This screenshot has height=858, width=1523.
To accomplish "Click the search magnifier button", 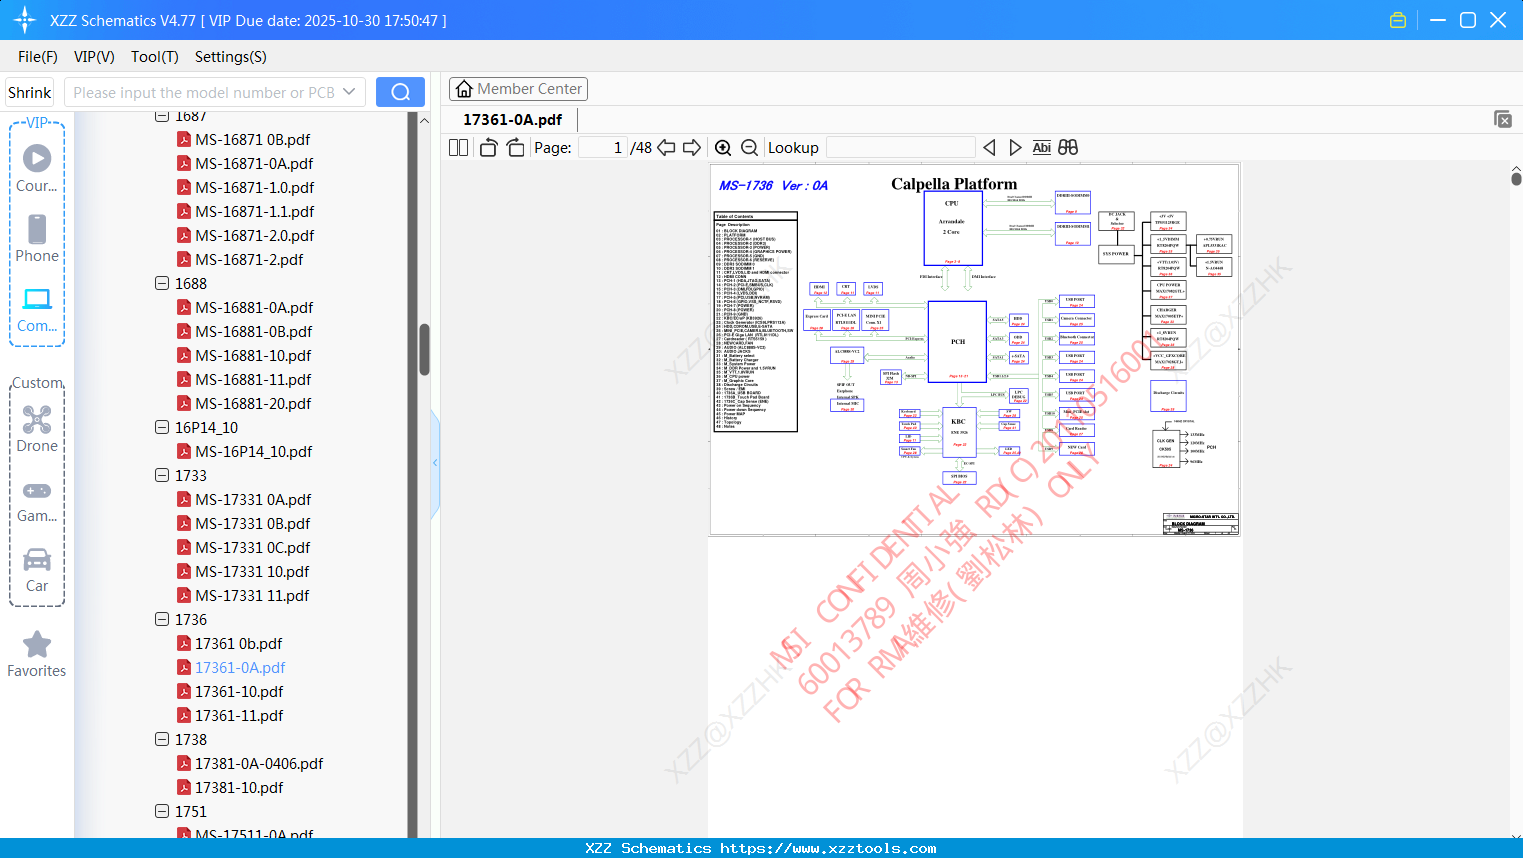I will coord(400,92).
